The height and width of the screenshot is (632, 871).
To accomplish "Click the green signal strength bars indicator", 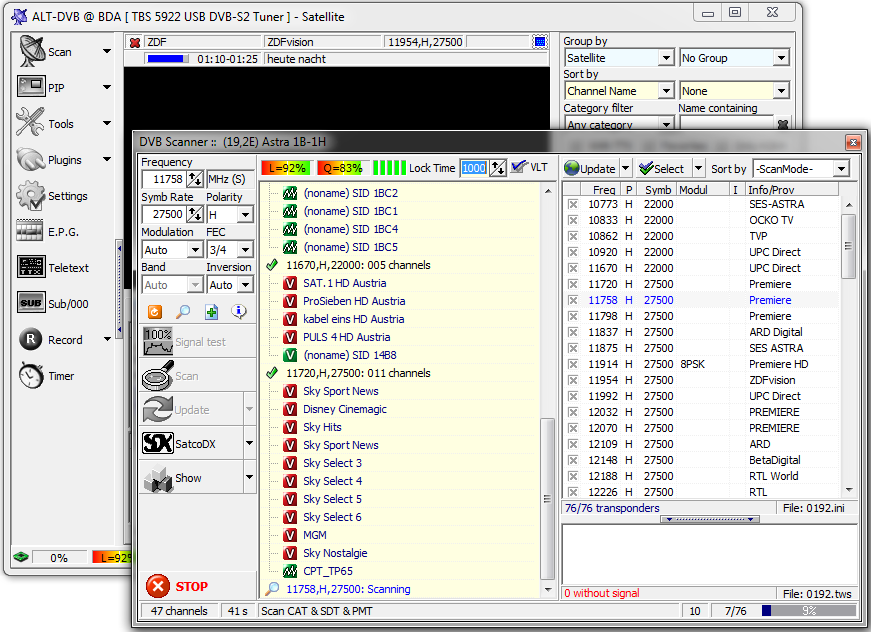I will [389, 167].
